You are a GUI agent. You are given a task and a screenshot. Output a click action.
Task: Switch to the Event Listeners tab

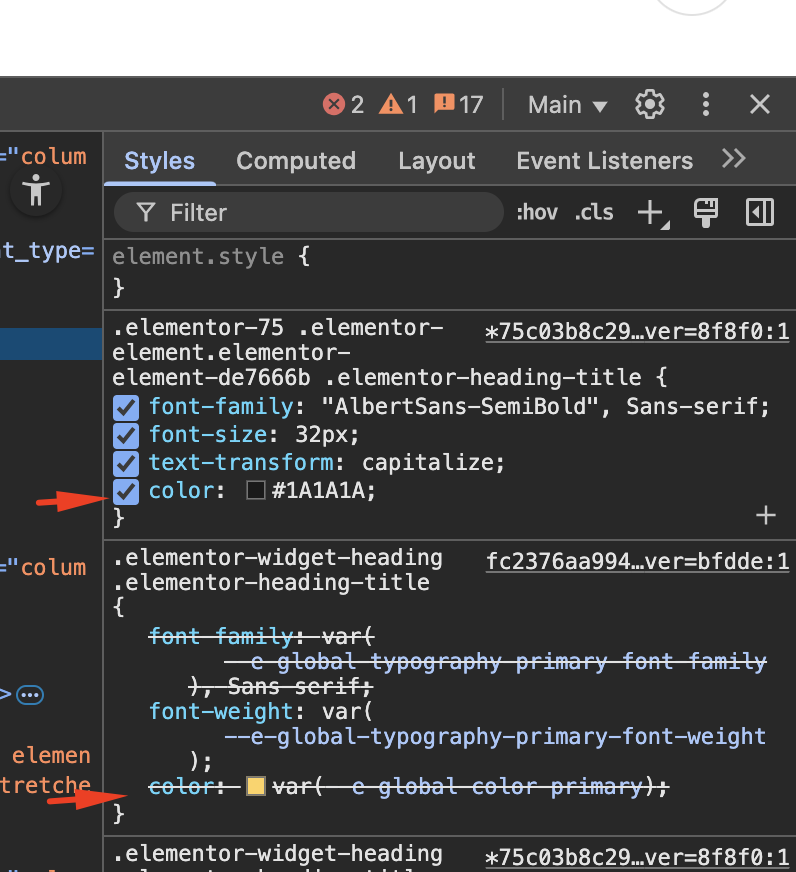(x=605, y=161)
